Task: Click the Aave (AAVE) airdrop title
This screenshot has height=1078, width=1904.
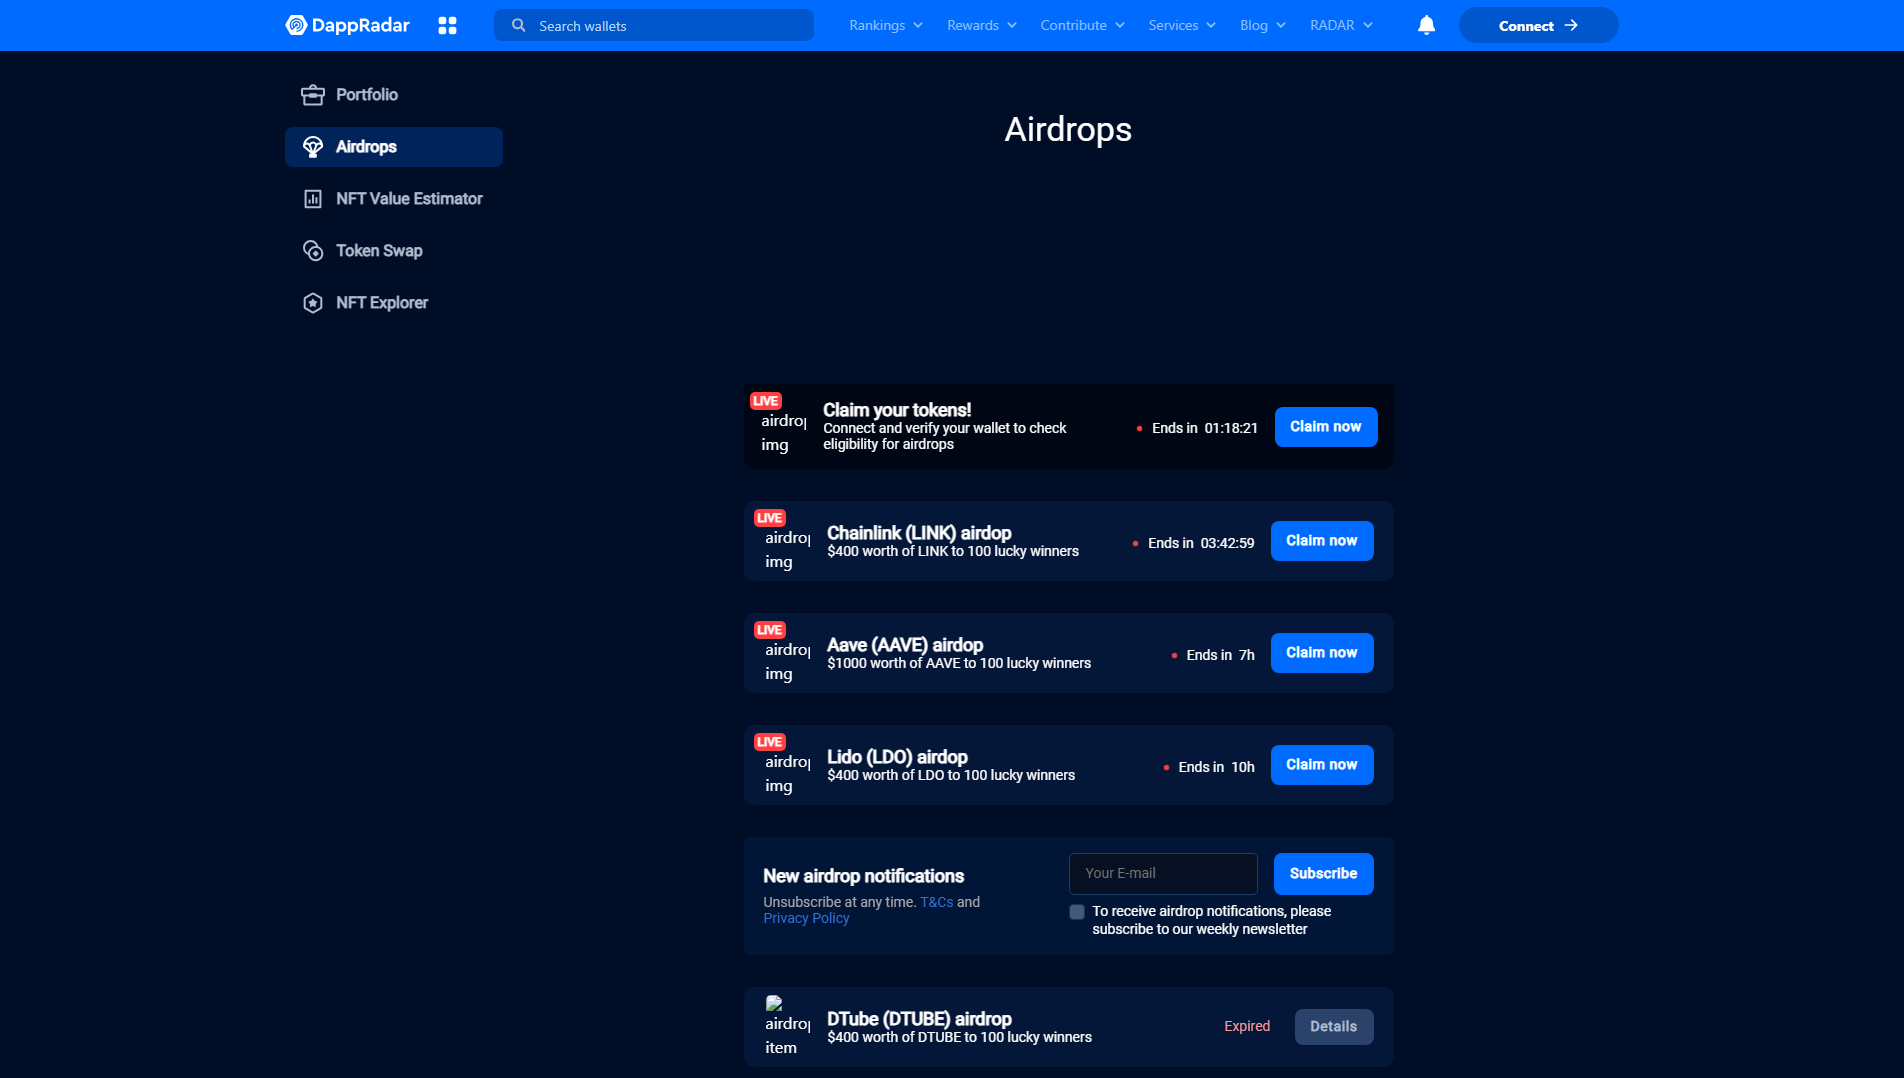Action: [x=905, y=645]
